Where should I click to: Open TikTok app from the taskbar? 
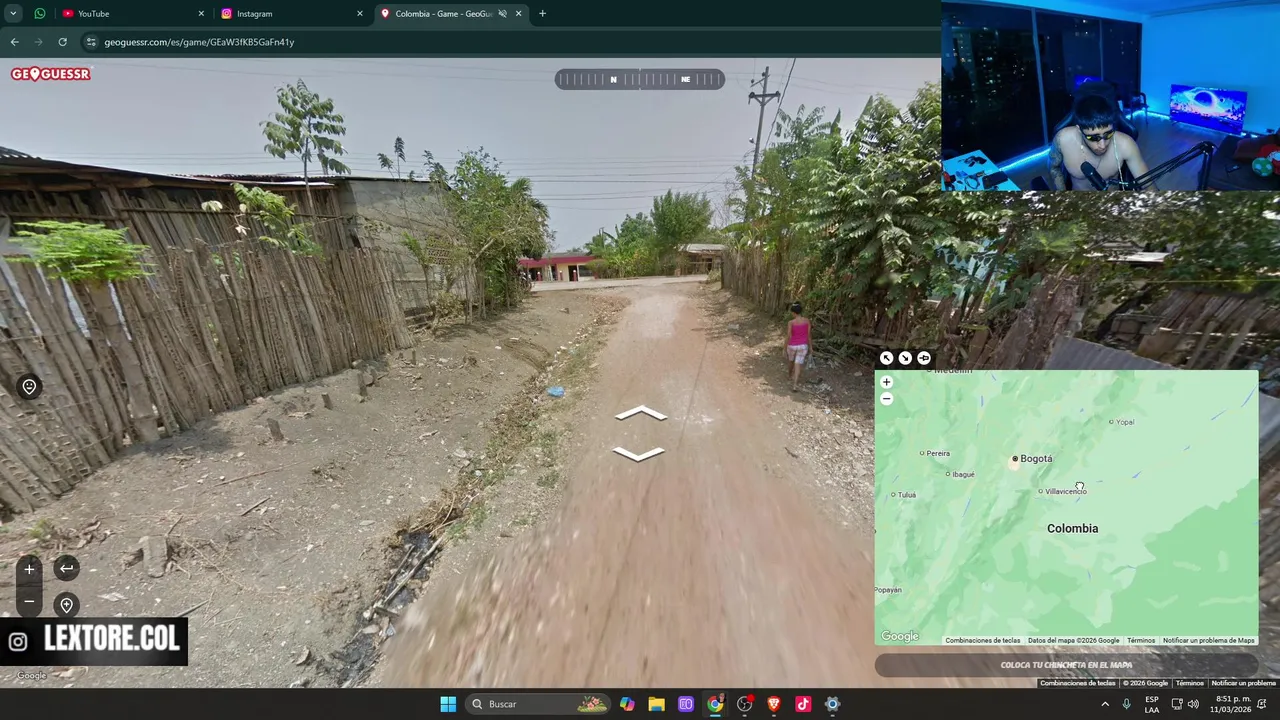[803, 704]
